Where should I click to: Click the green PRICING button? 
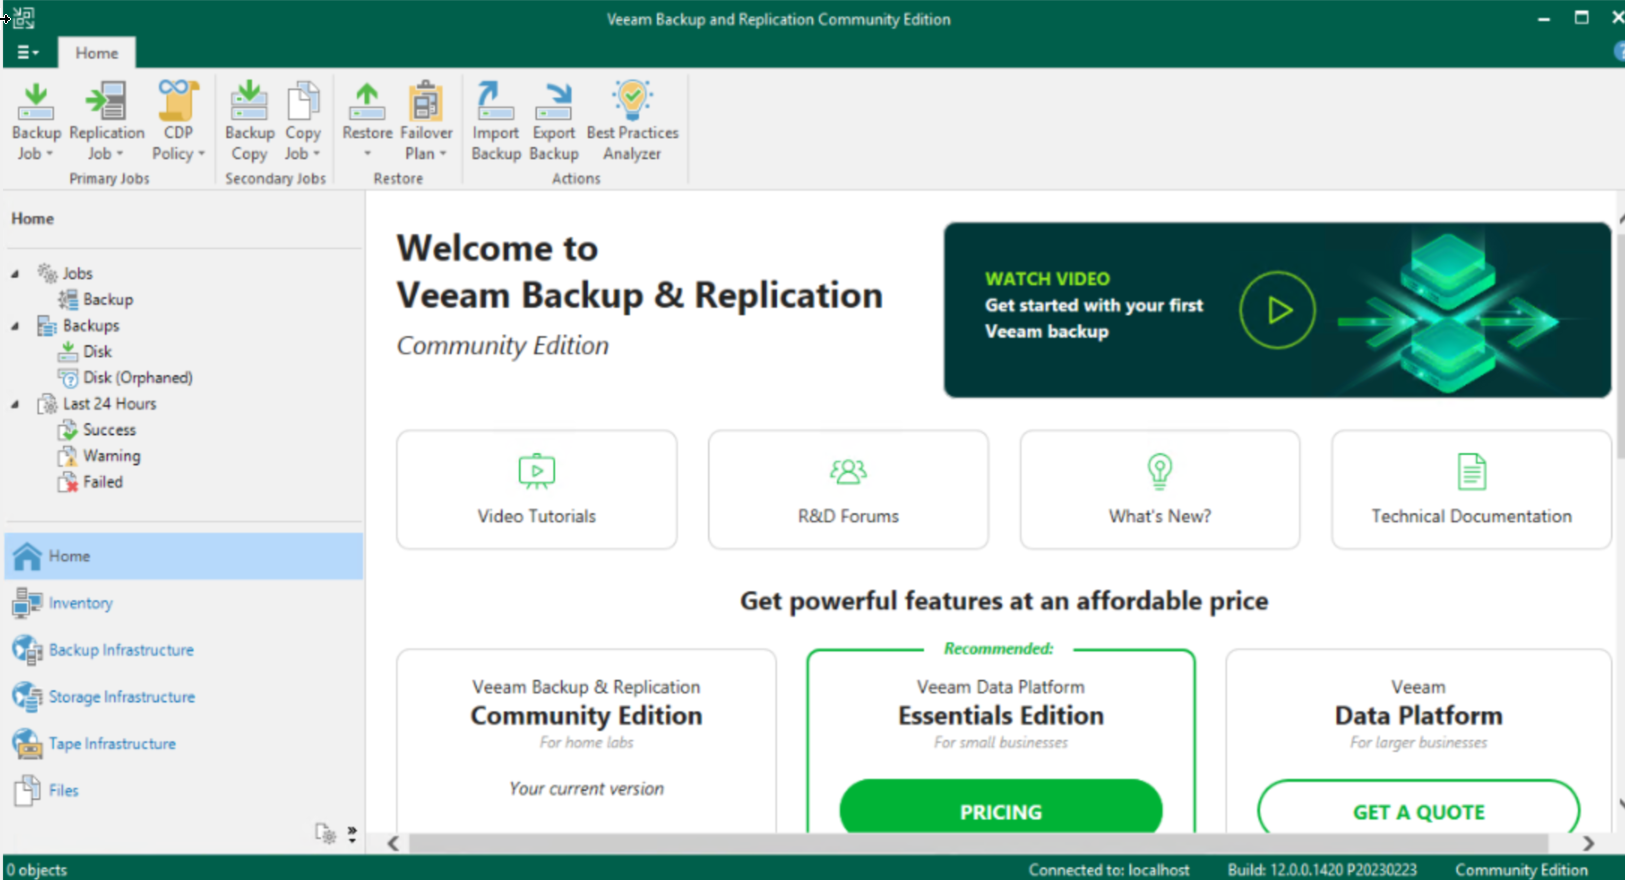1001,808
